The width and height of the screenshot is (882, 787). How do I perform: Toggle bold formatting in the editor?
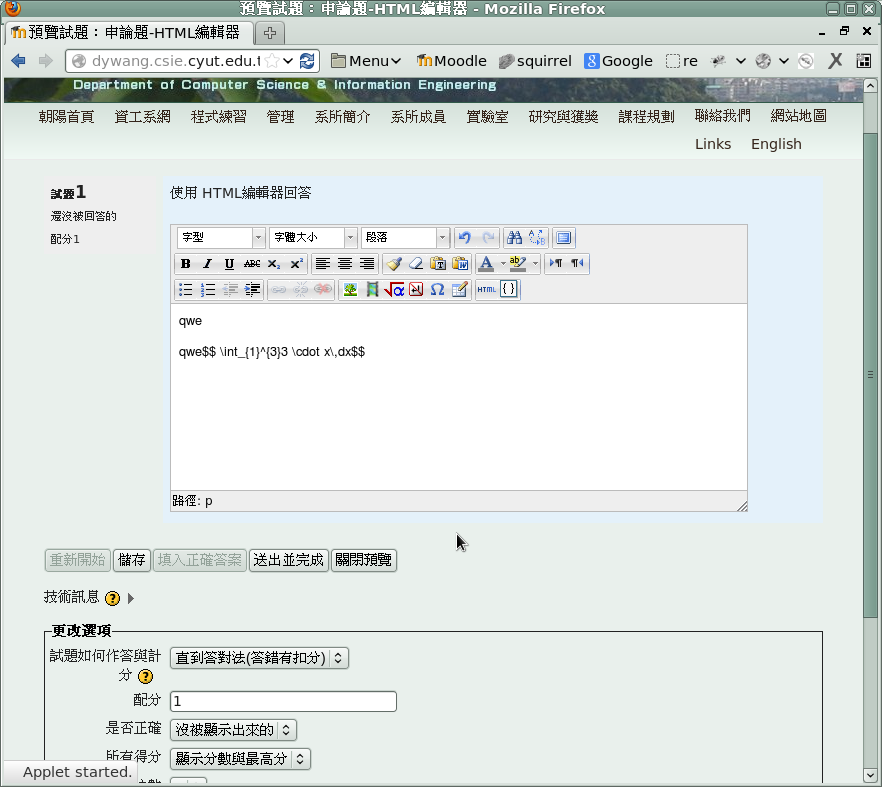point(185,264)
